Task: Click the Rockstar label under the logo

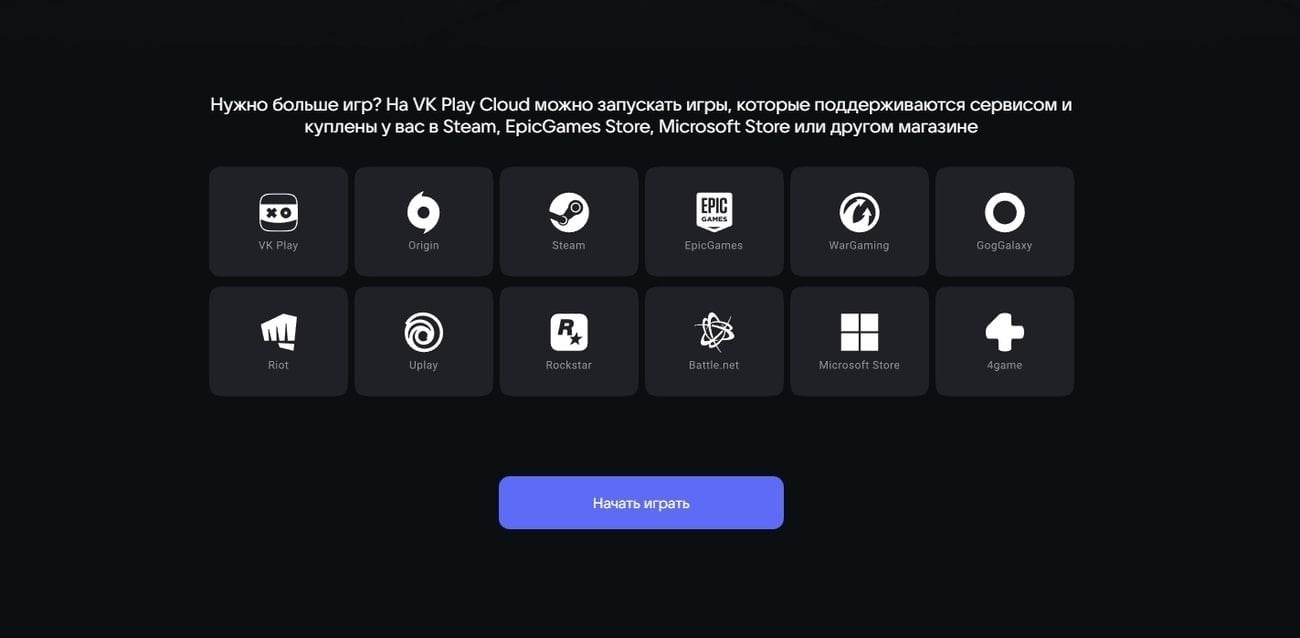Action: (x=569, y=365)
